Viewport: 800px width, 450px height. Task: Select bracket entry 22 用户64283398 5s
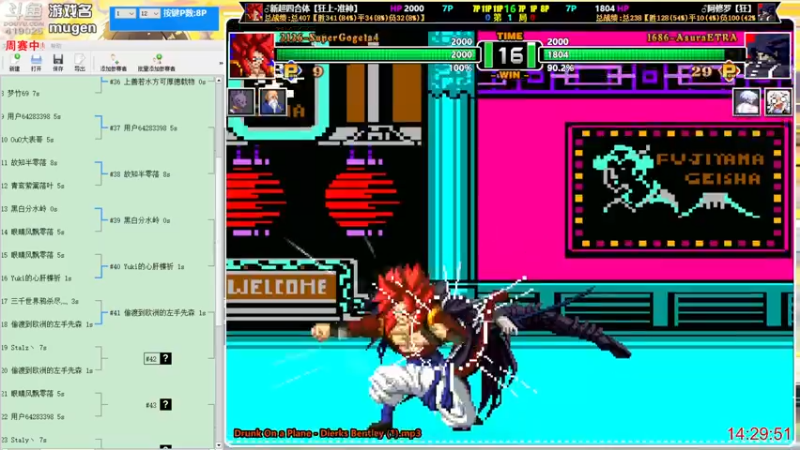(x=33, y=417)
